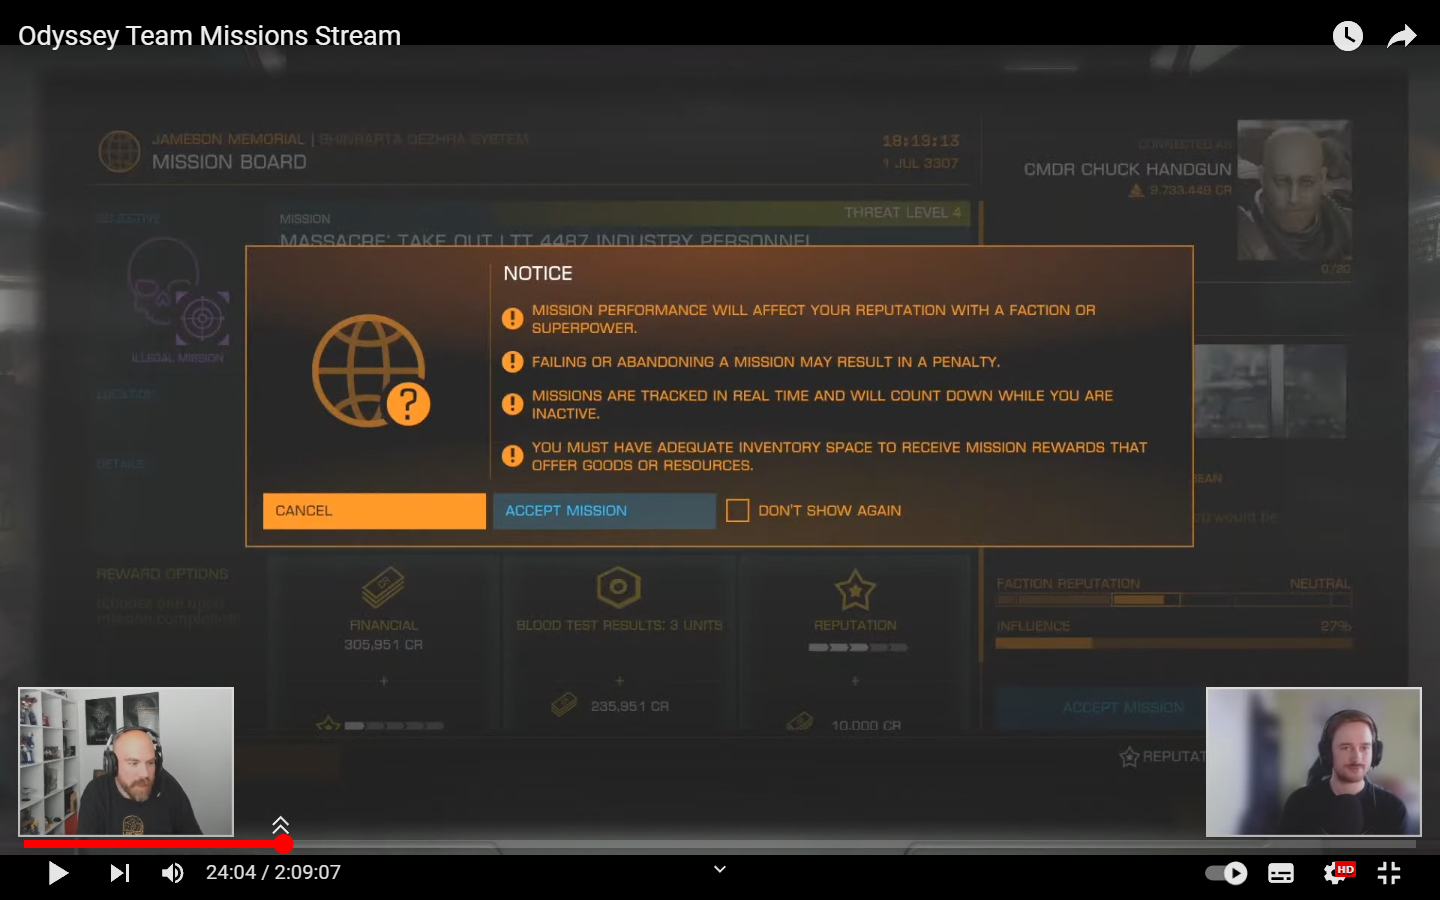Click the Threat Level 4 label
This screenshot has height=900, width=1440.
point(901,212)
